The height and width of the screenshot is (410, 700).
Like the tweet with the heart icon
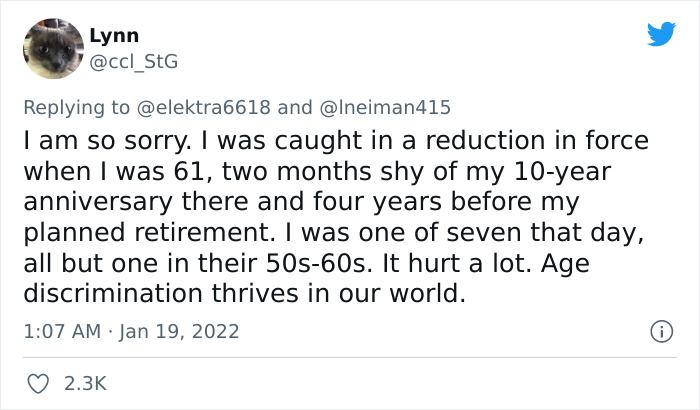(36, 382)
